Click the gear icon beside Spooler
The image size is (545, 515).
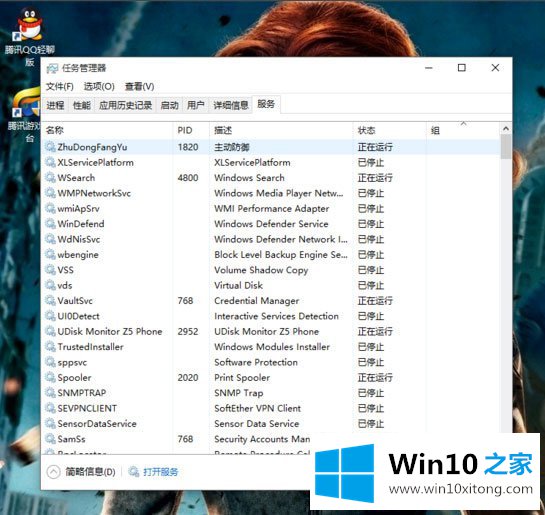(51, 377)
